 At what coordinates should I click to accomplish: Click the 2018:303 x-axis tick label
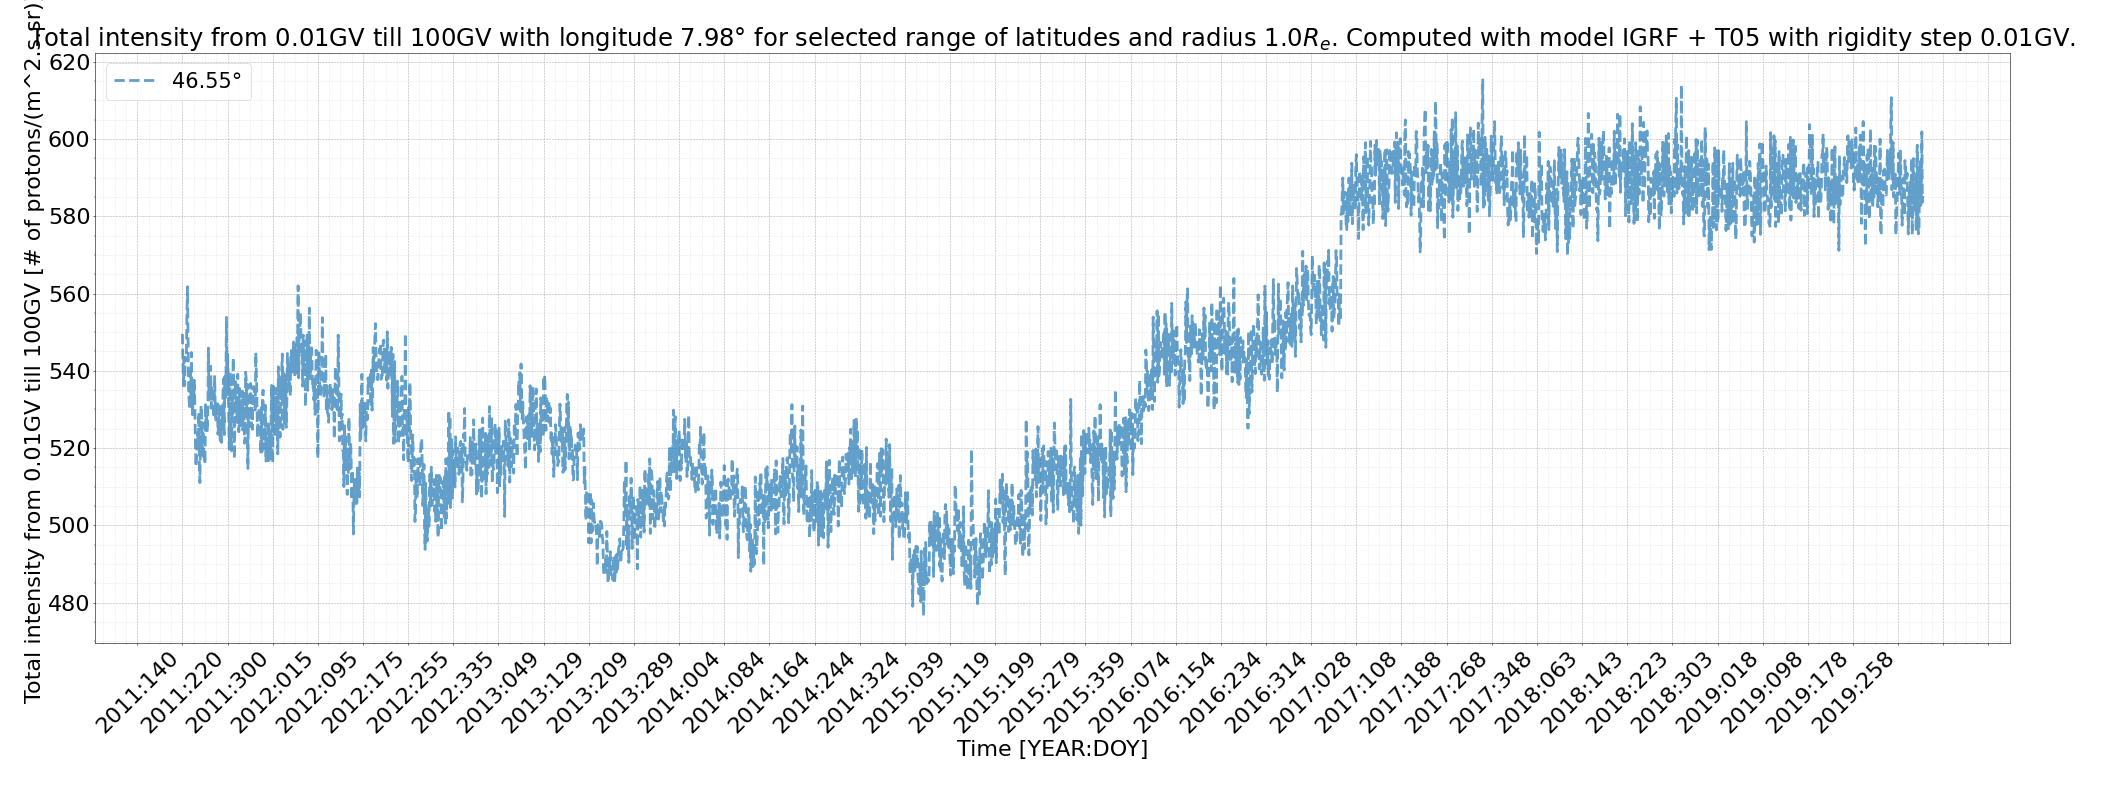tap(1671, 691)
